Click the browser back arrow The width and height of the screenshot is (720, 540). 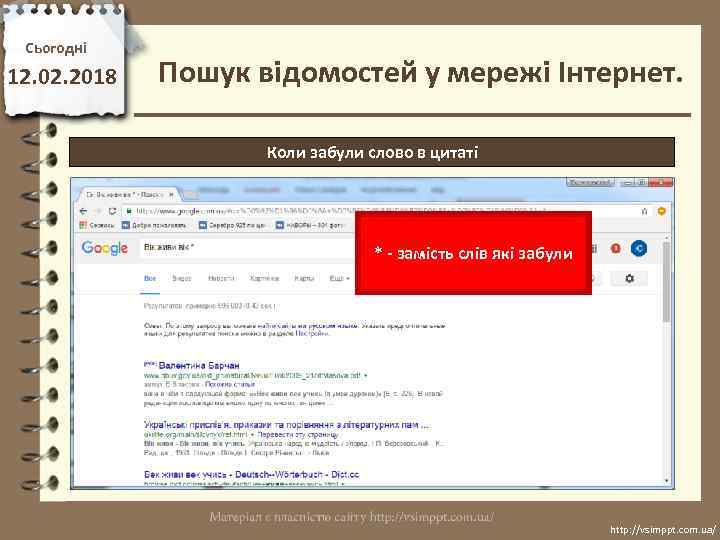[83, 211]
